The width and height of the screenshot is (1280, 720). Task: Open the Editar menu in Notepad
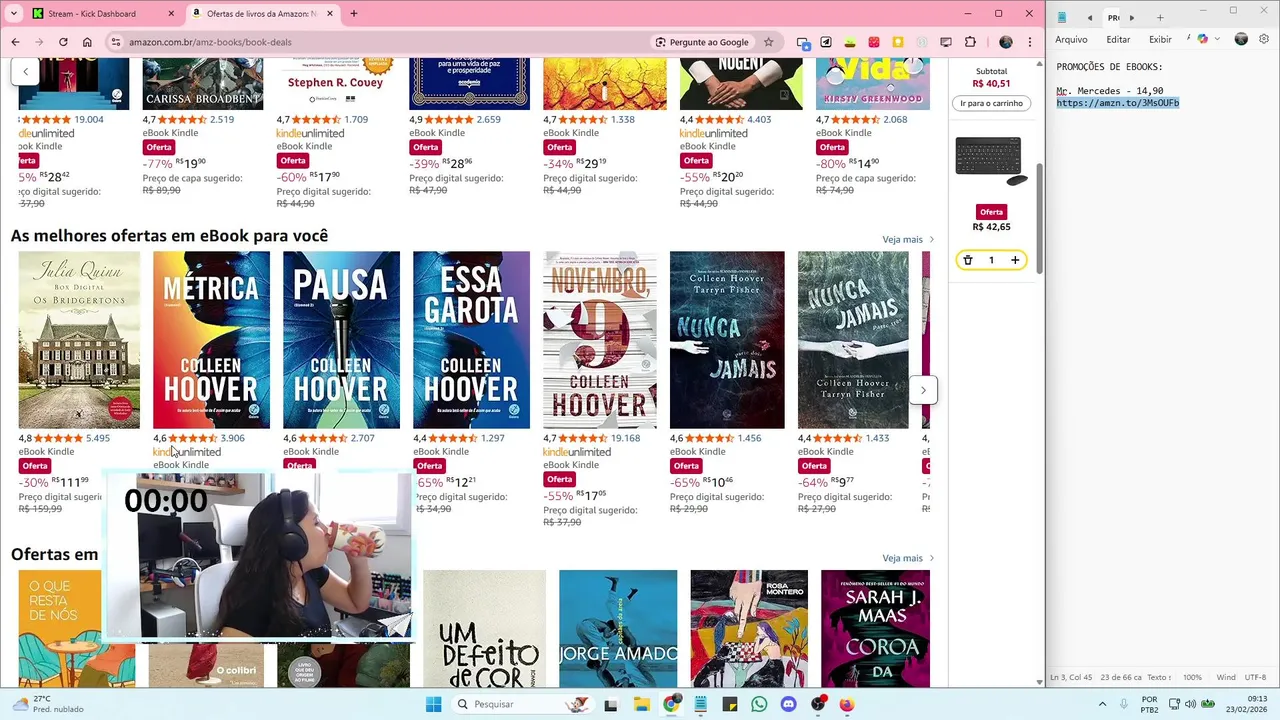(x=1118, y=39)
